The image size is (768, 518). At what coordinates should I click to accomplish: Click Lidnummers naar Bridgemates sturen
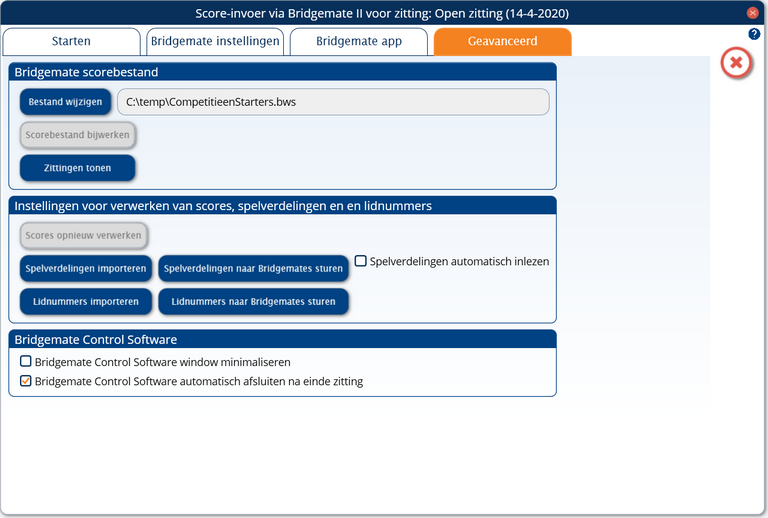253,302
